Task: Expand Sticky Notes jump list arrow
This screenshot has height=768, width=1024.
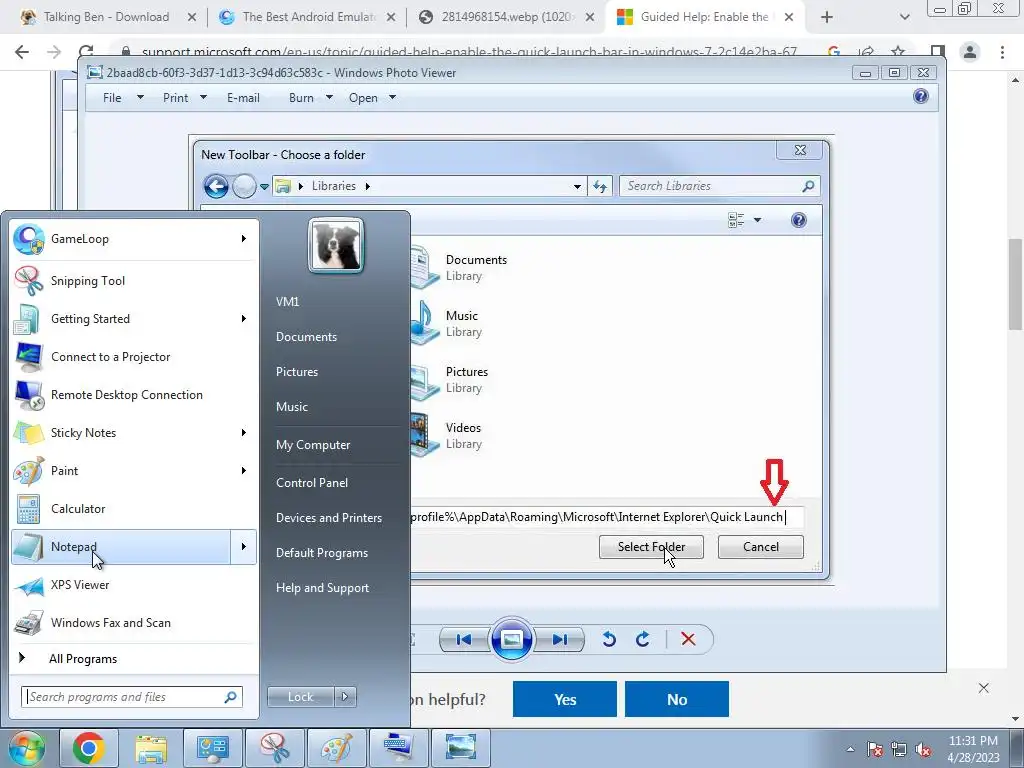Action: (244, 432)
